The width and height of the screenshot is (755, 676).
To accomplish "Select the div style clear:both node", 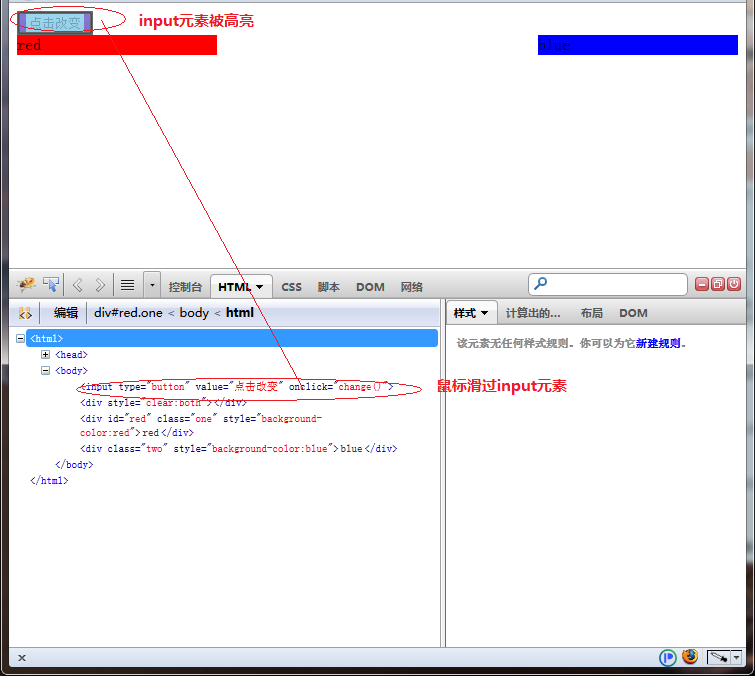I will (x=163, y=403).
